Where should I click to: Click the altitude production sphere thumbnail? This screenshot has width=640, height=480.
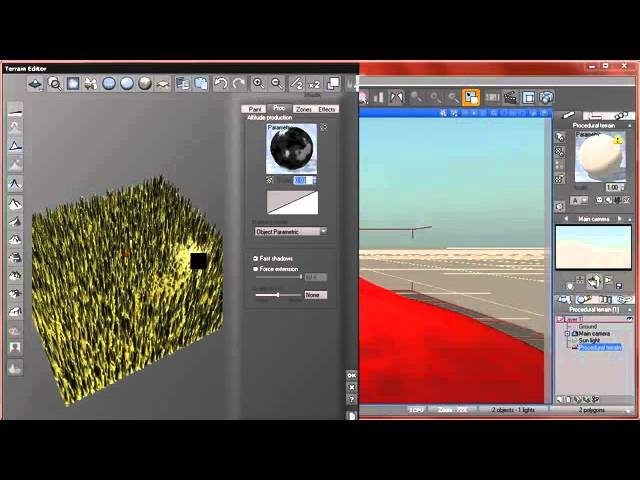tap(292, 149)
